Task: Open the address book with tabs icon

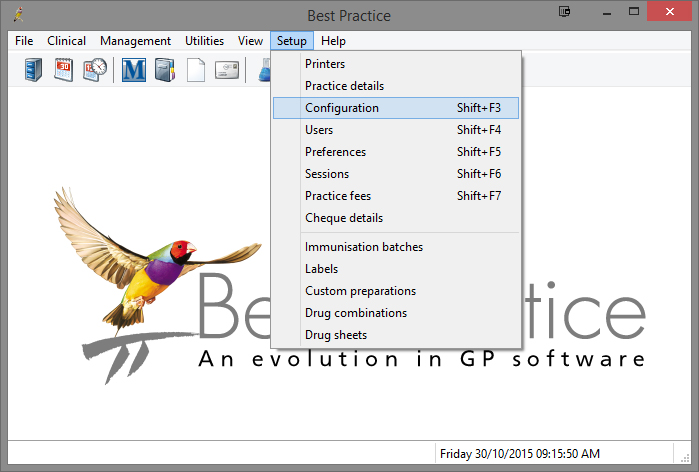Action: 165,70
